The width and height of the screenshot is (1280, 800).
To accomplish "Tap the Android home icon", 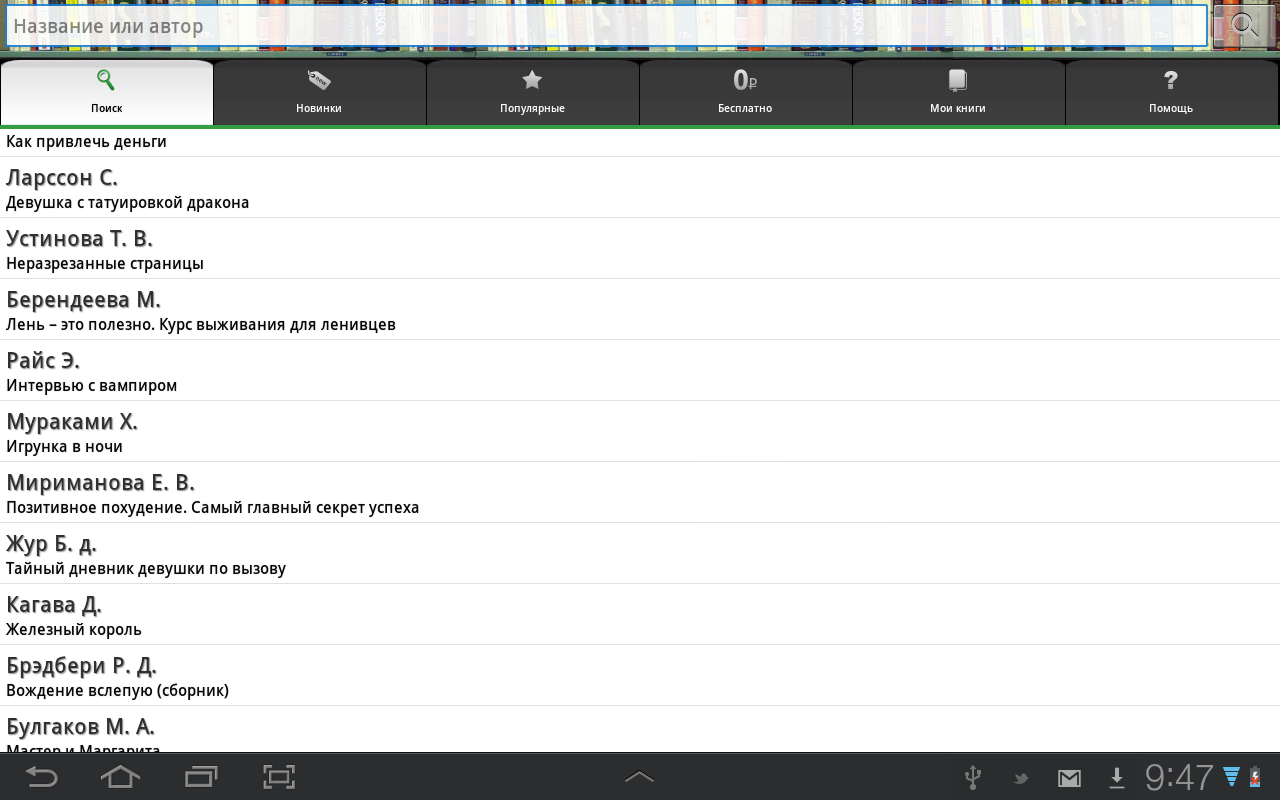I will point(120,777).
